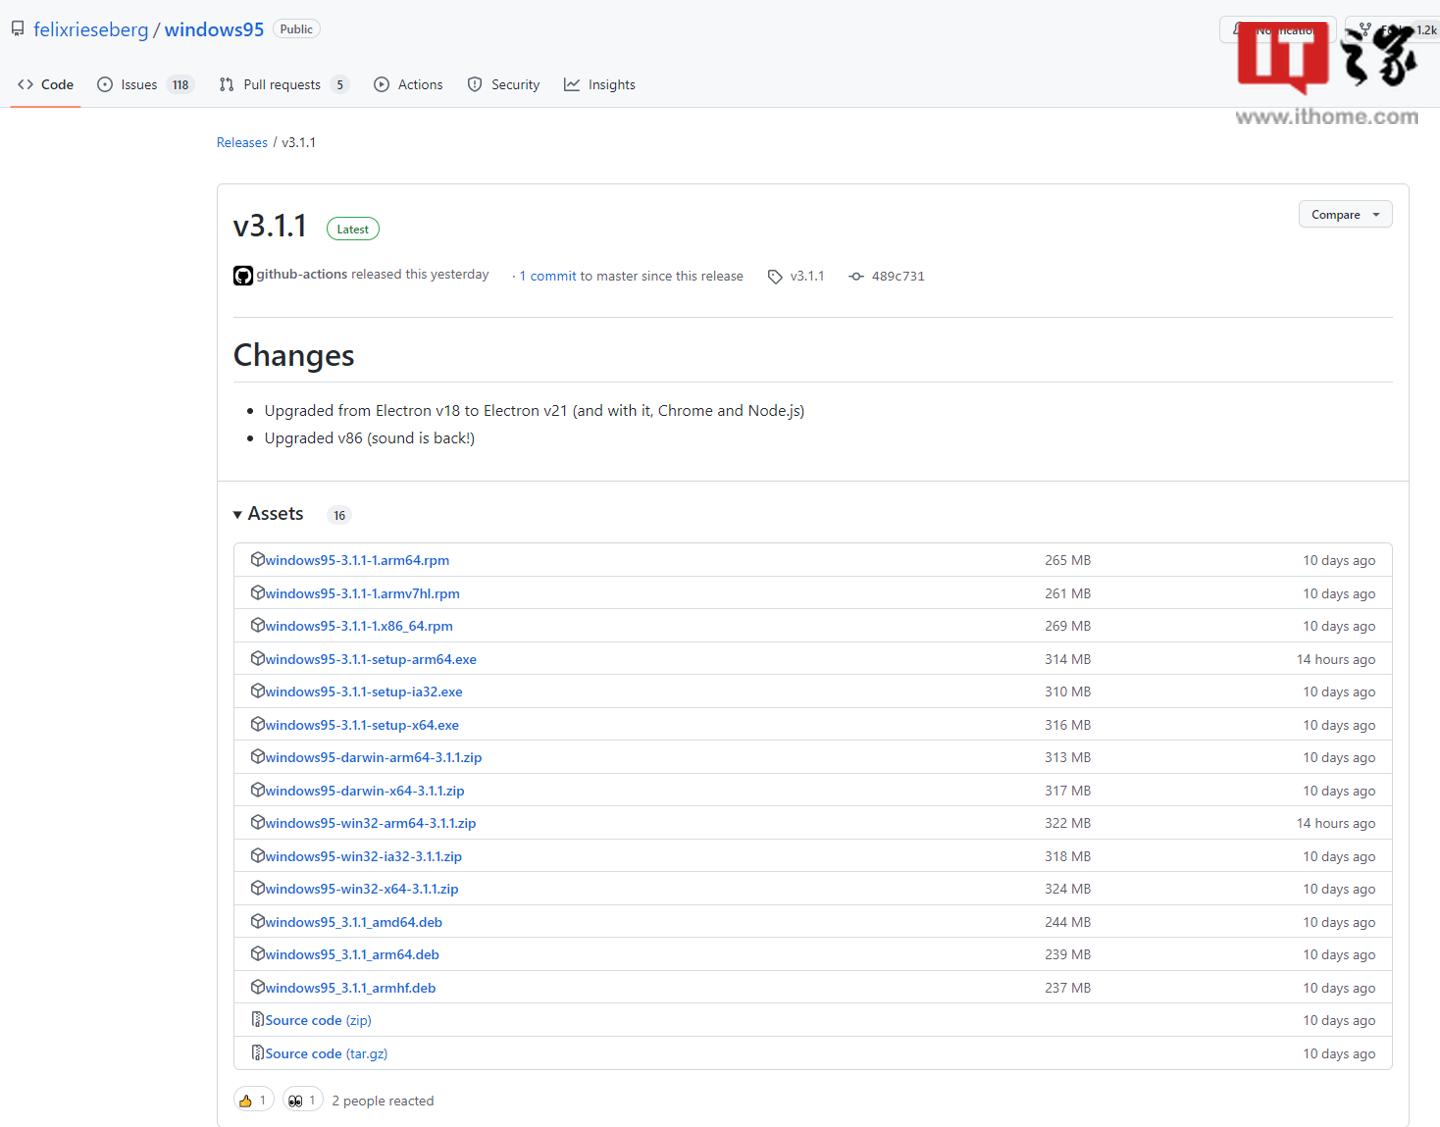Switch to the Pull requests tab

(x=283, y=84)
